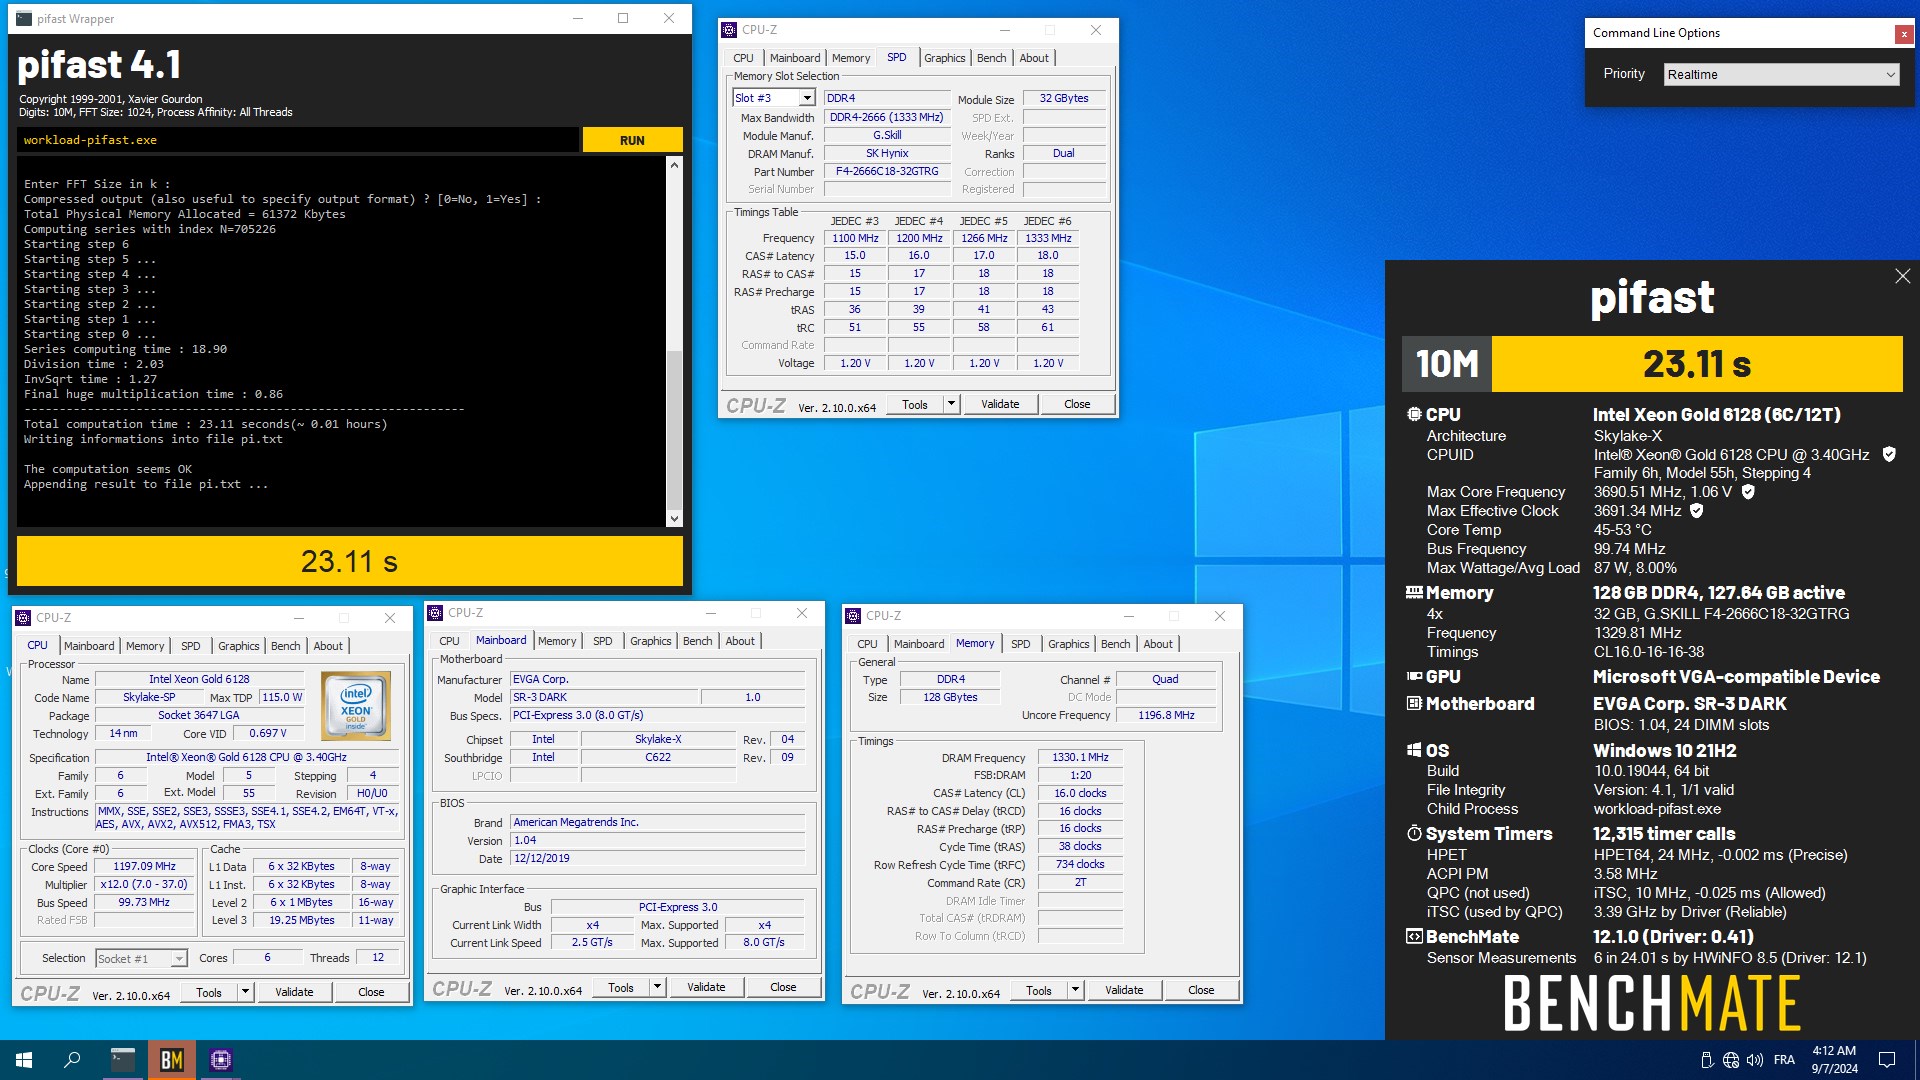Viewport: 1920px width, 1080px height.
Task: Open Memory tab in the CPU-Z CPU window
Action: tap(145, 646)
